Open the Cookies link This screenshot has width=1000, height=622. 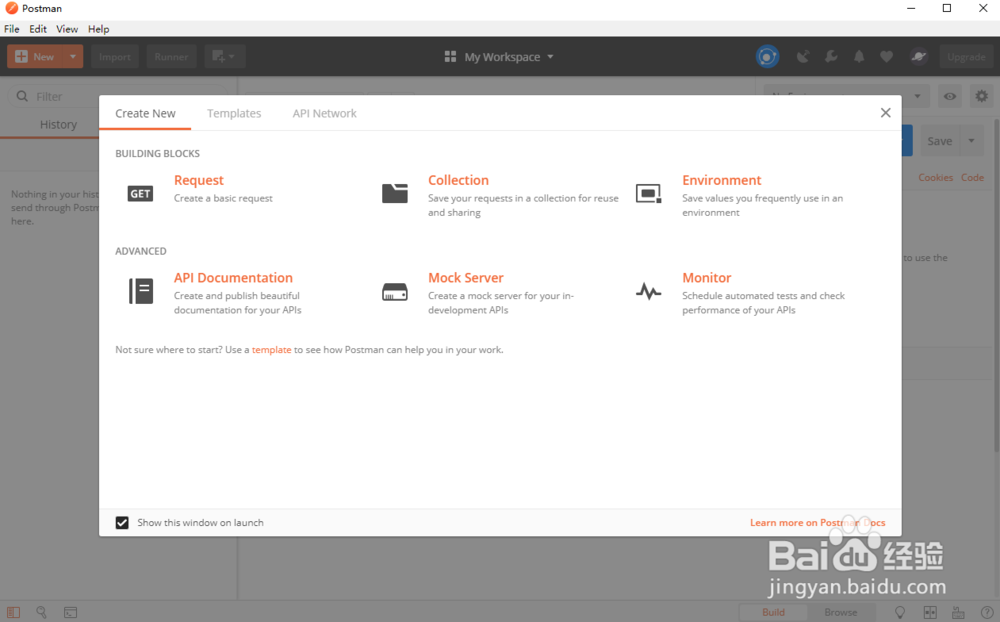pyautogui.click(x=936, y=177)
